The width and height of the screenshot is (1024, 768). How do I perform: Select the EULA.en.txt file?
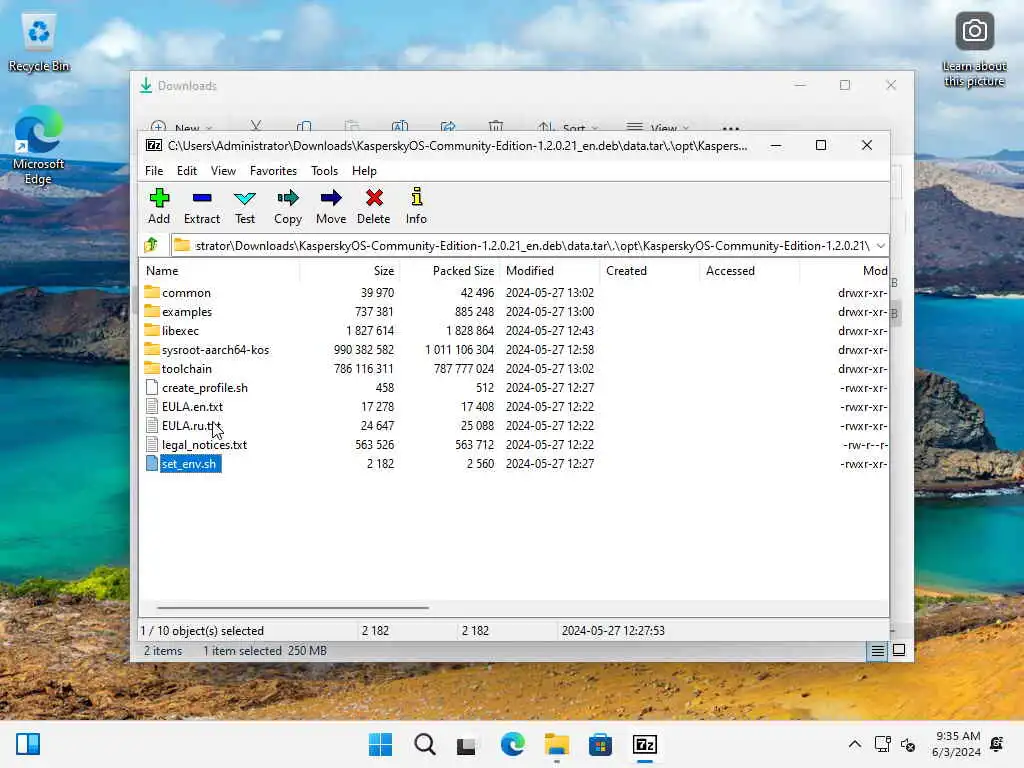pyautogui.click(x=192, y=406)
